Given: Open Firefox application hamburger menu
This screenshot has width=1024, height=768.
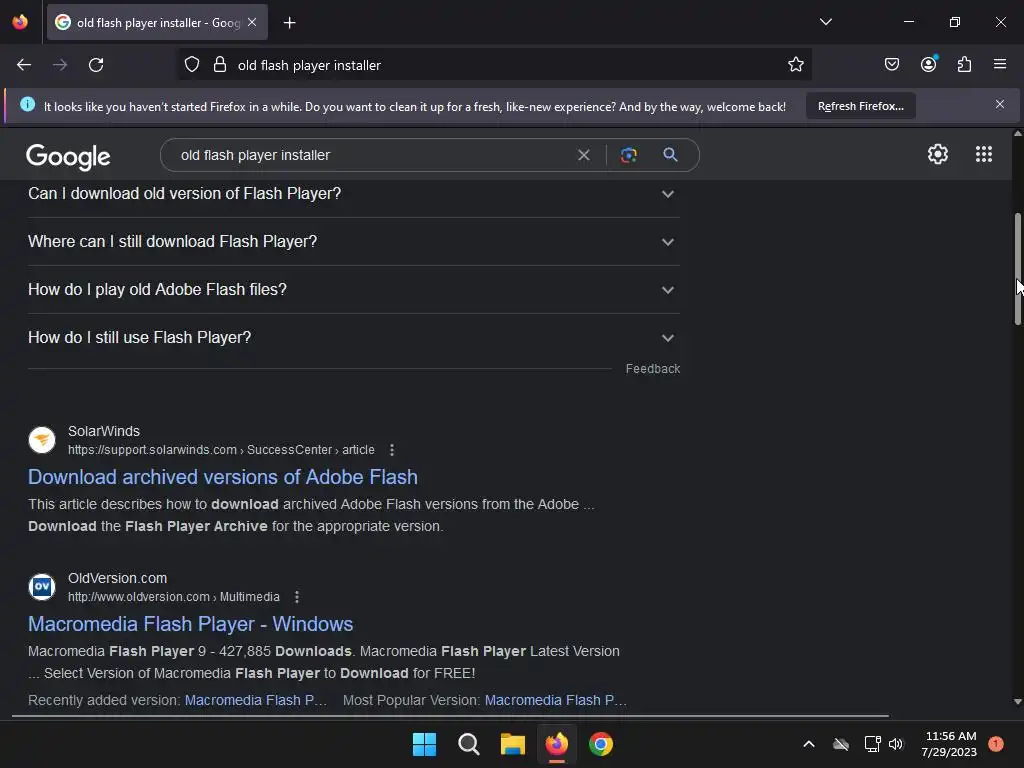Looking at the screenshot, I should coord(1000,64).
